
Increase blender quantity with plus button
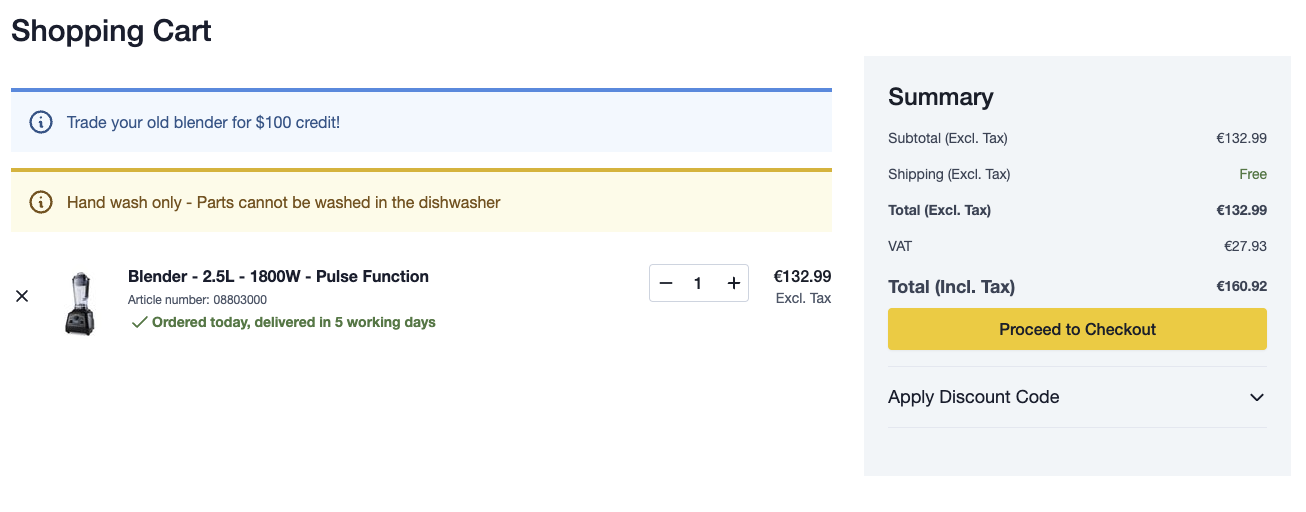(x=733, y=284)
